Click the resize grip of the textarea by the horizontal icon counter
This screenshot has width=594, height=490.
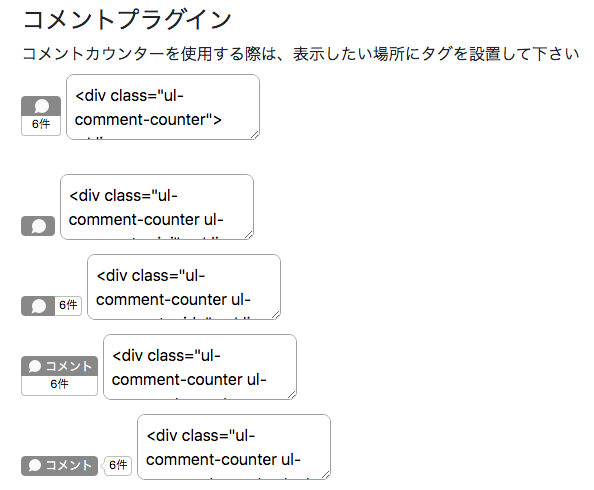(276, 315)
